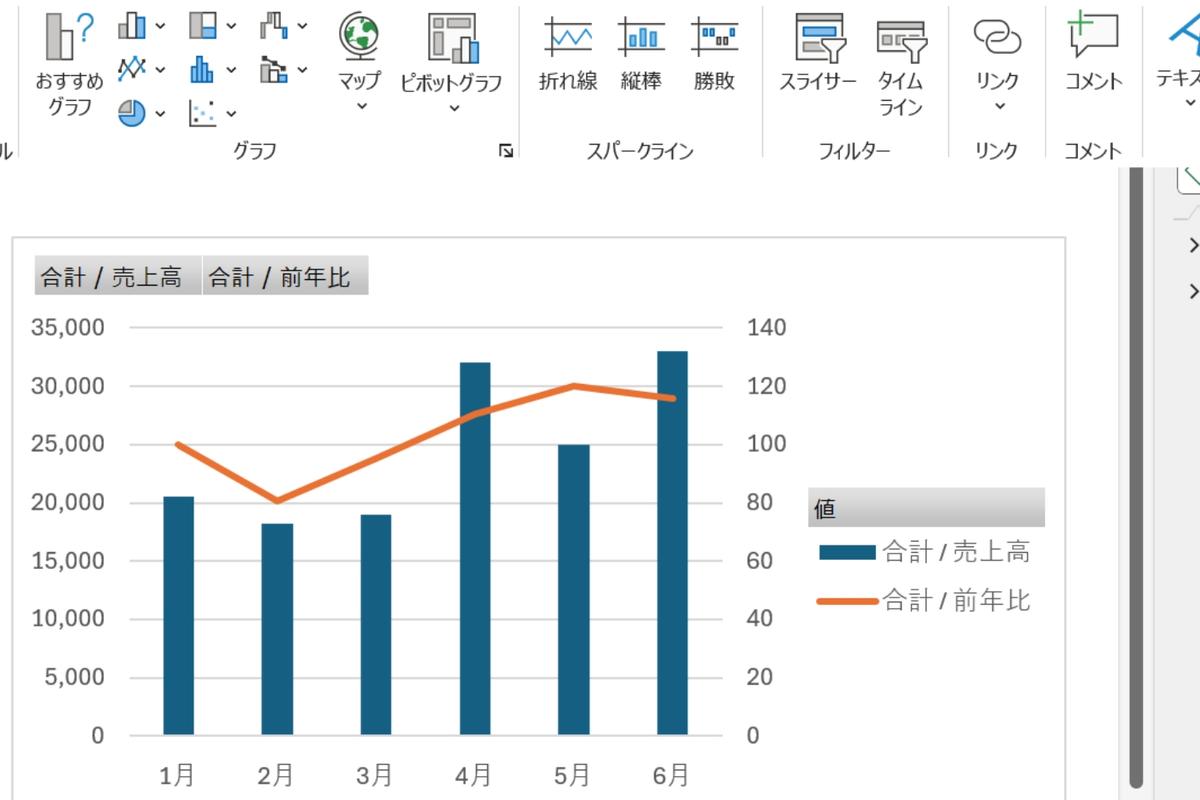Open the column chart dropdown arrow
Image resolution: width=1200 pixels, height=800 pixels.
pyautogui.click(x=160, y=24)
